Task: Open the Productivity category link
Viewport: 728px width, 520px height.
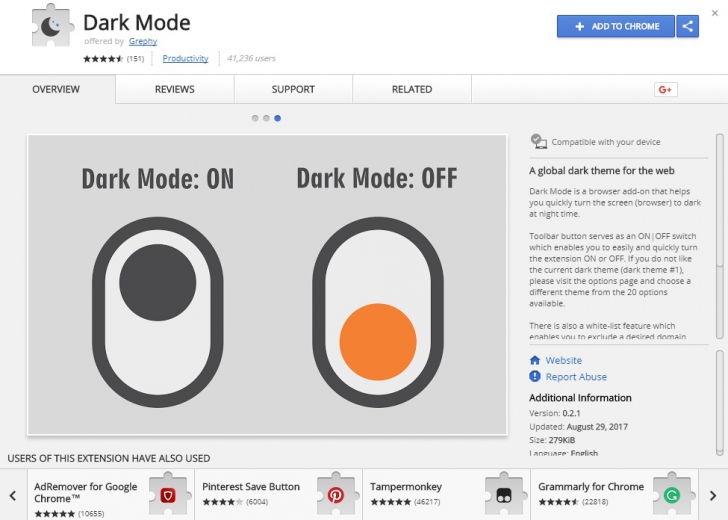Action: click(x=185, y=58)
